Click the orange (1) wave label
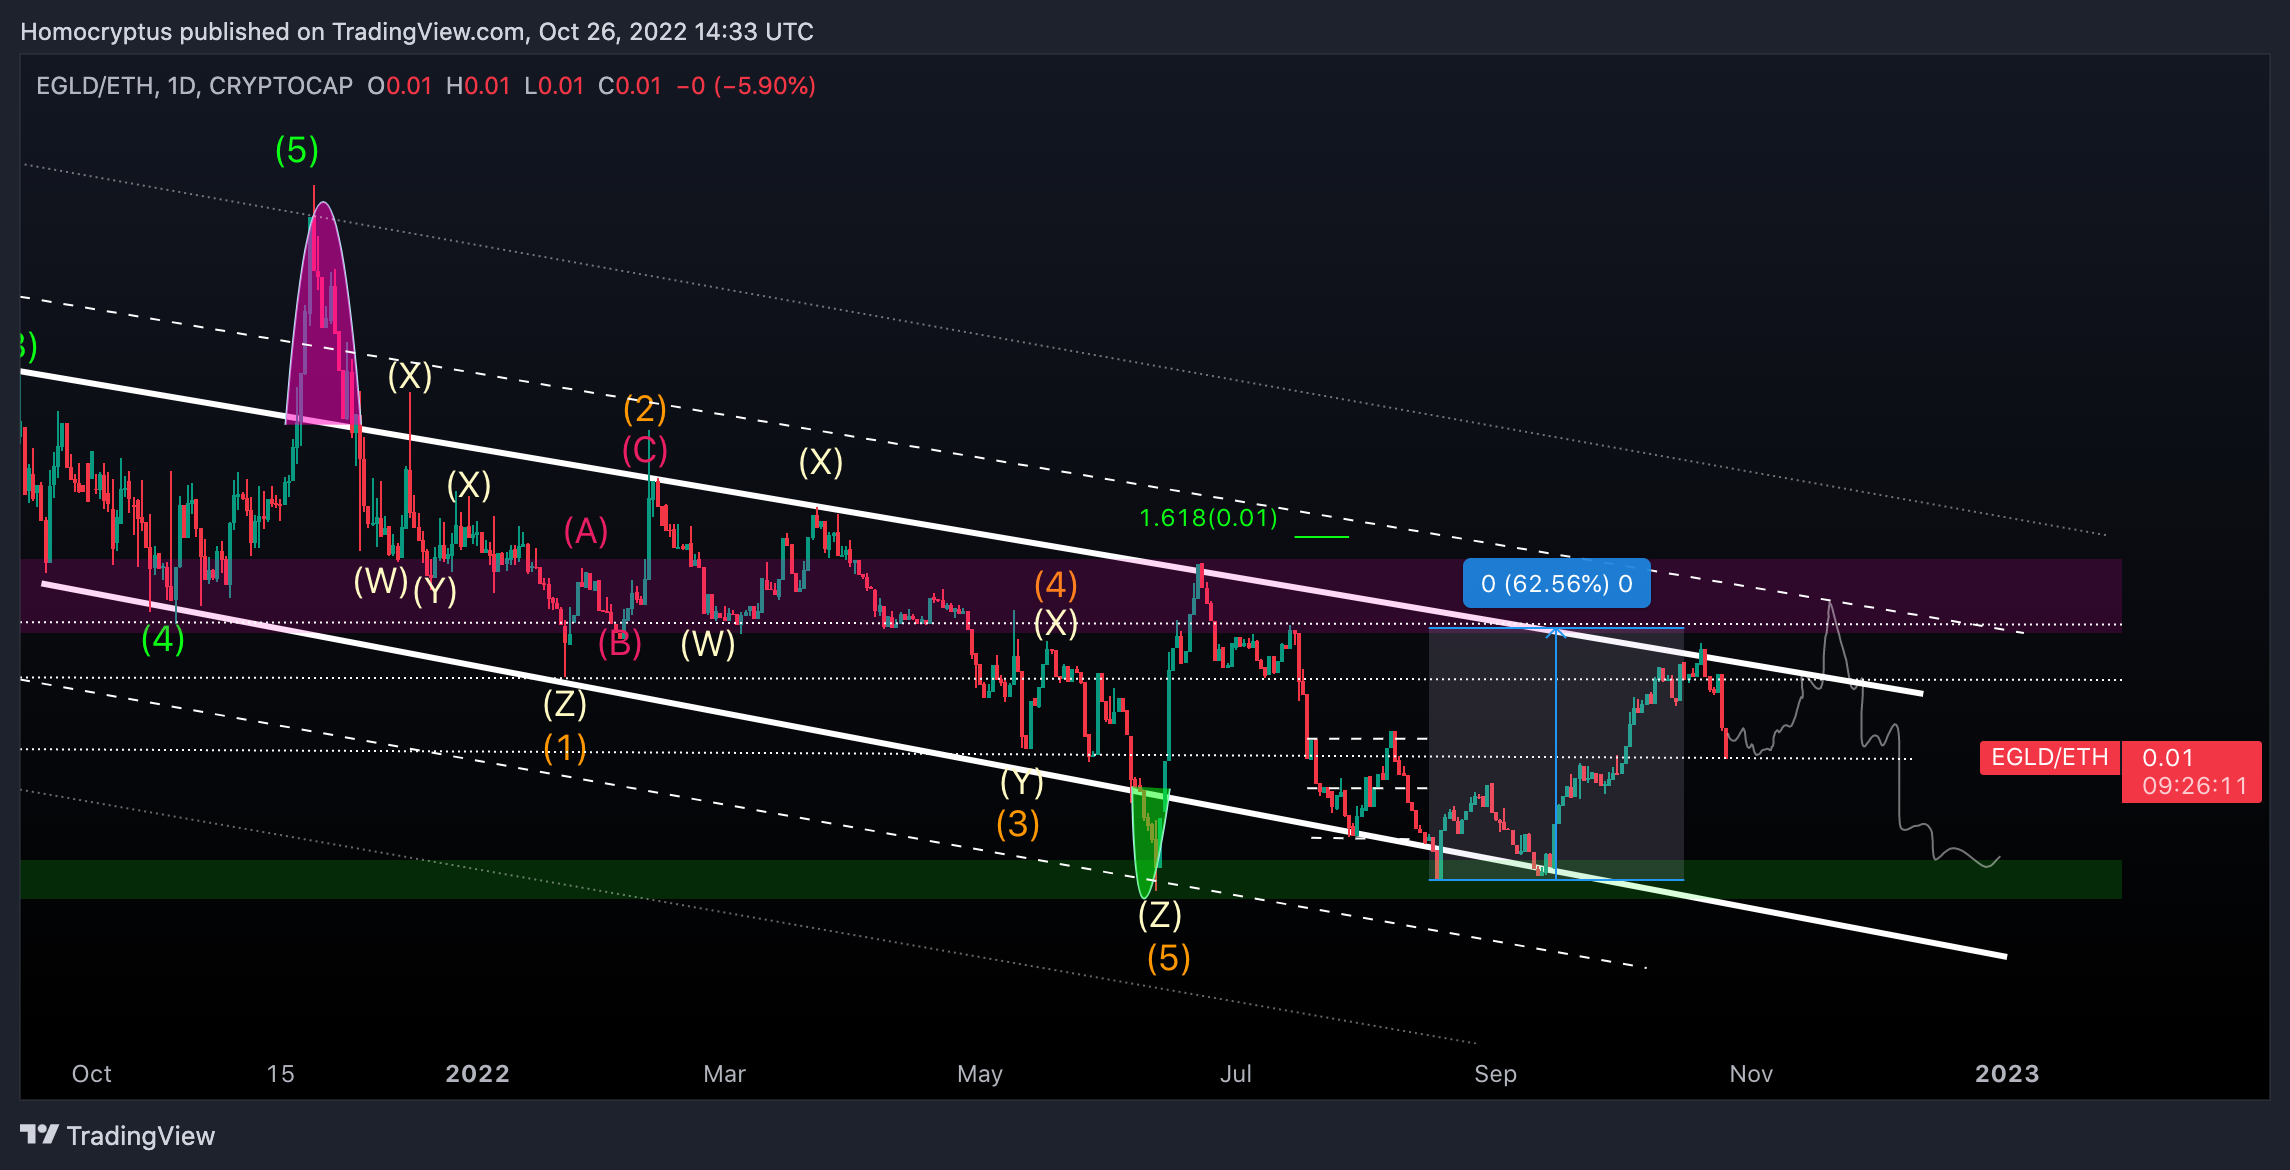The image size is (2290, 1170). pos(565,747)
